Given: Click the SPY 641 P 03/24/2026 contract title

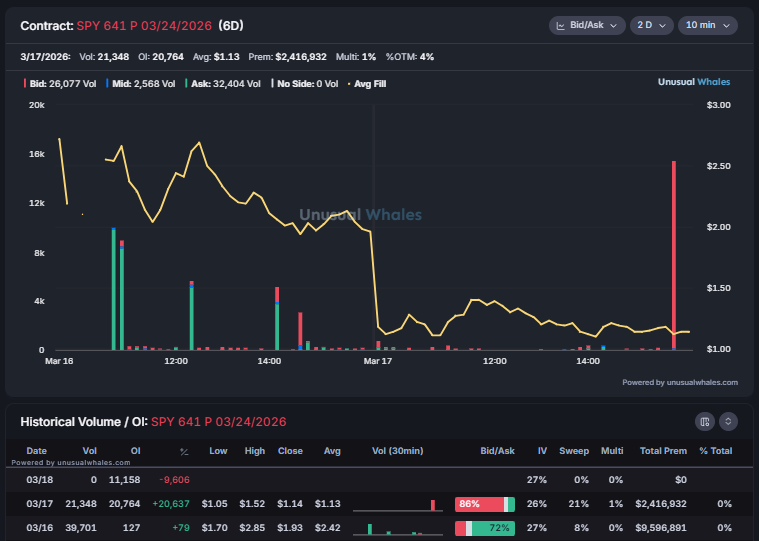Looking at the screenshot, I should (x=144, y=26).
